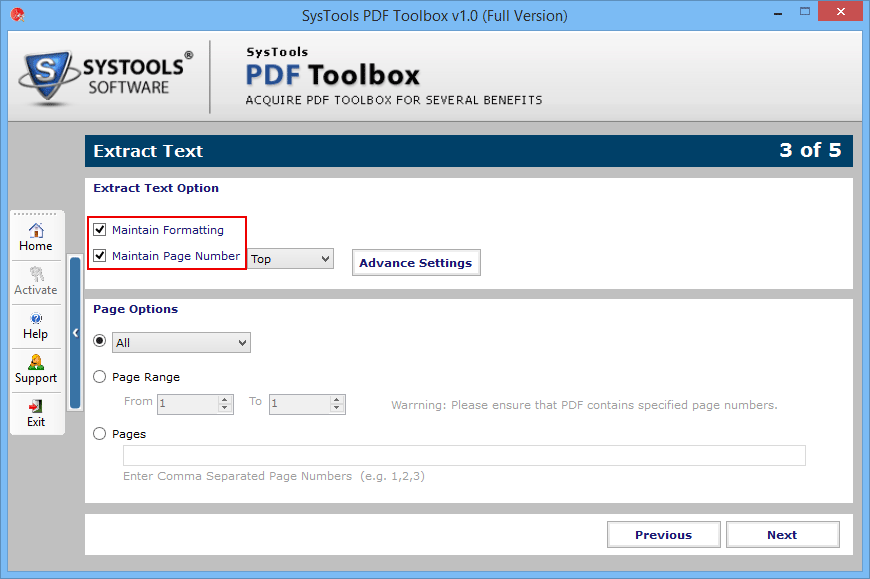This screenshot has width=870, height=579.
Task: Open Help from the sidebar icon
Action: pyautogui.click(x=36, y=318)
